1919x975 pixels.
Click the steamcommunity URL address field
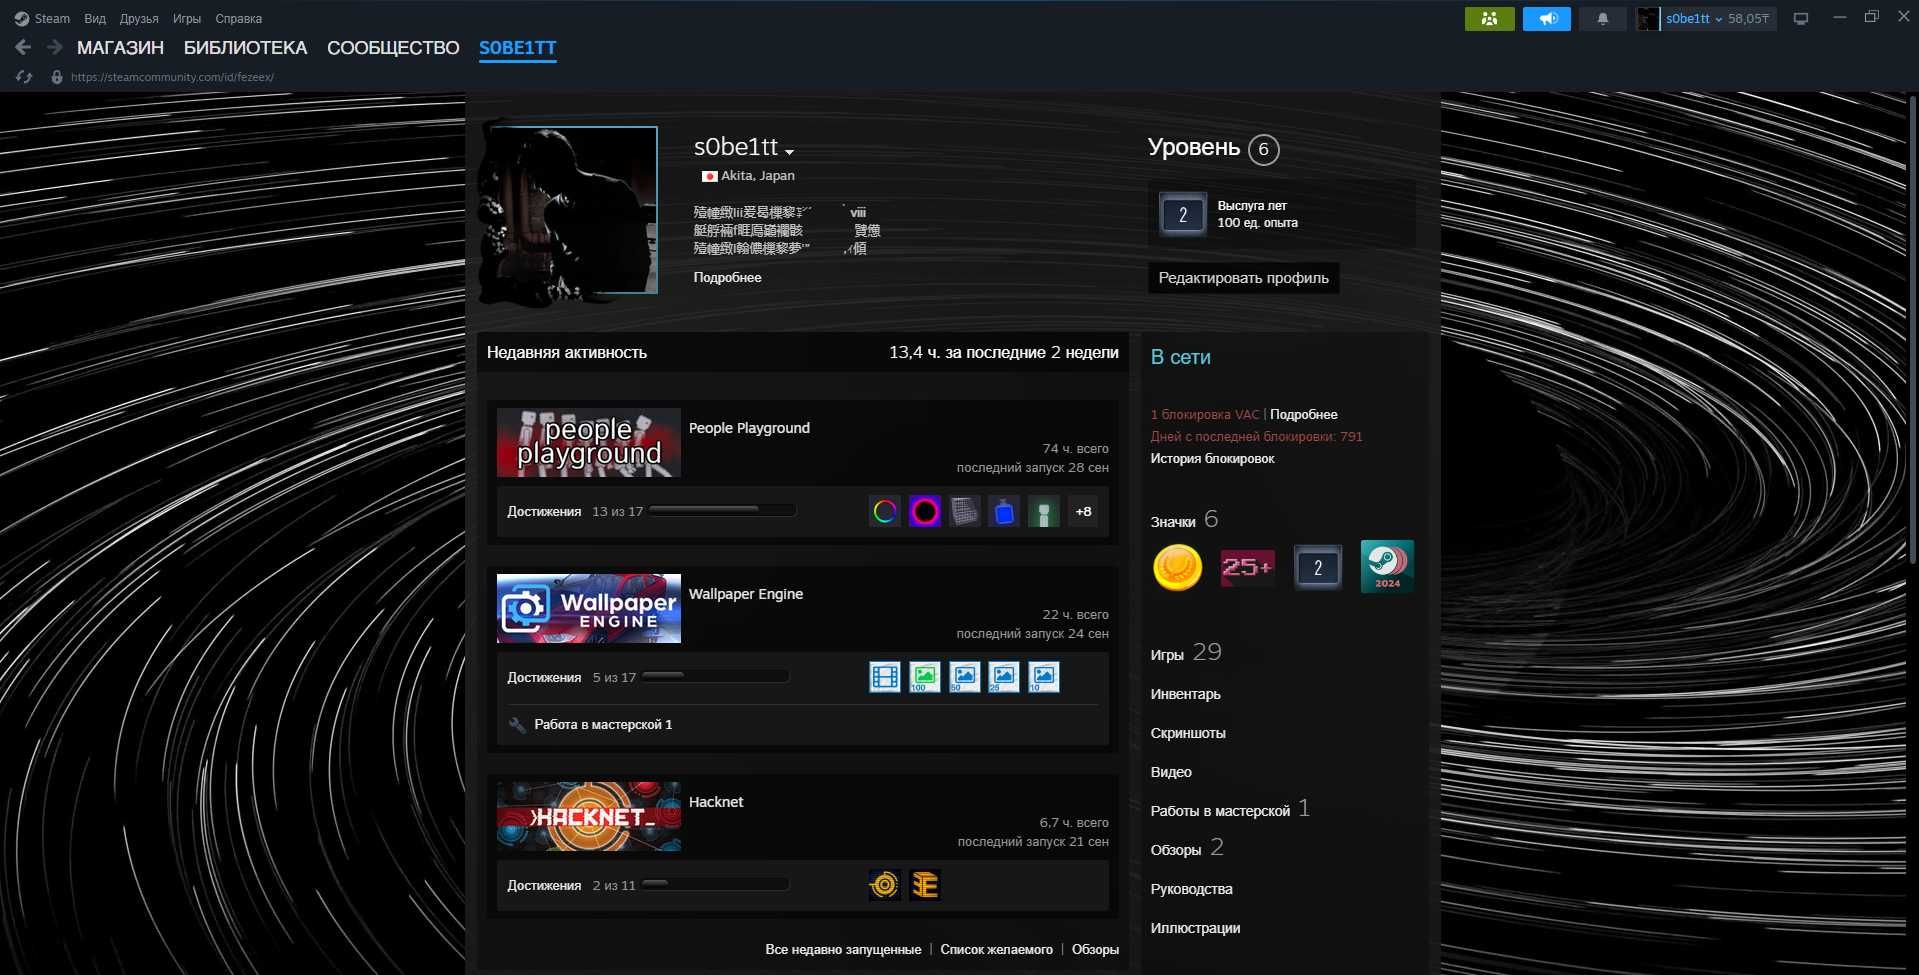pos(172,77)
